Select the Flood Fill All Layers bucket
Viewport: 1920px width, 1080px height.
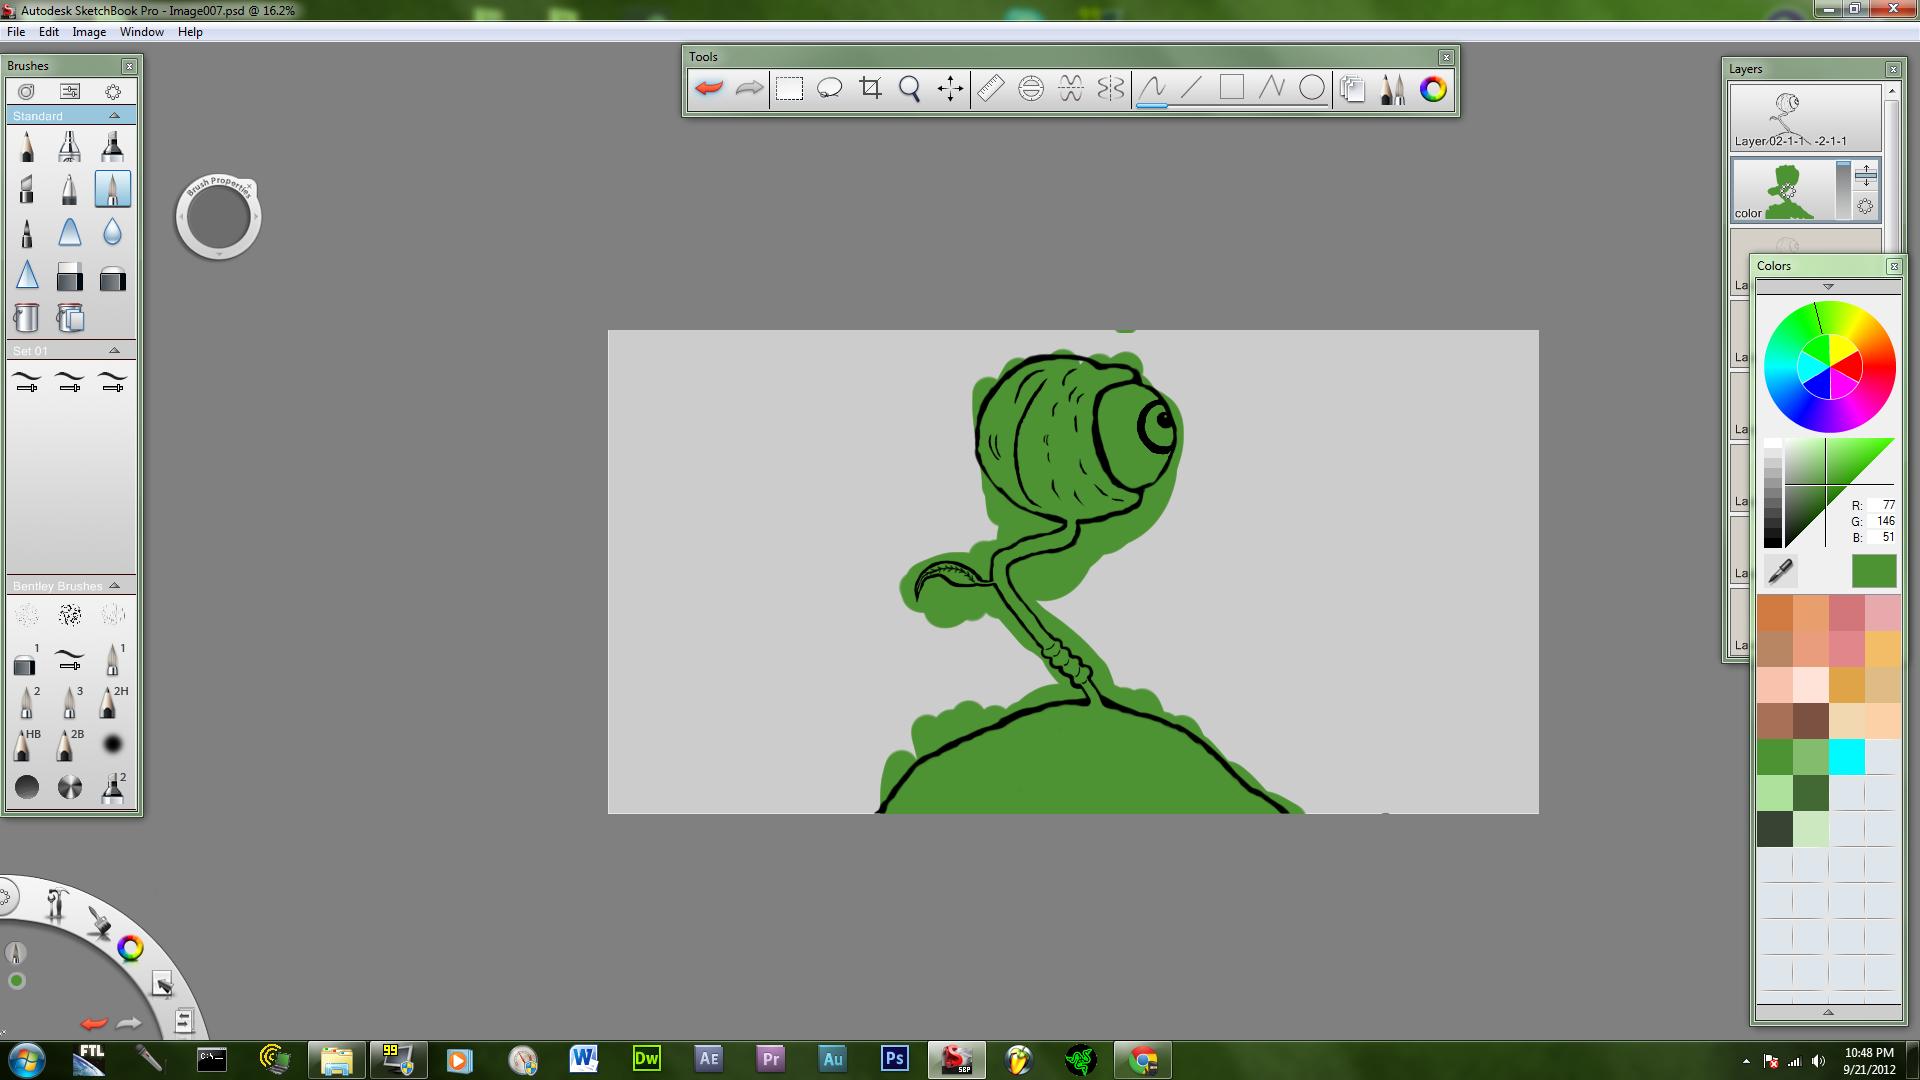pyautogui.click(x=69, y=319)
